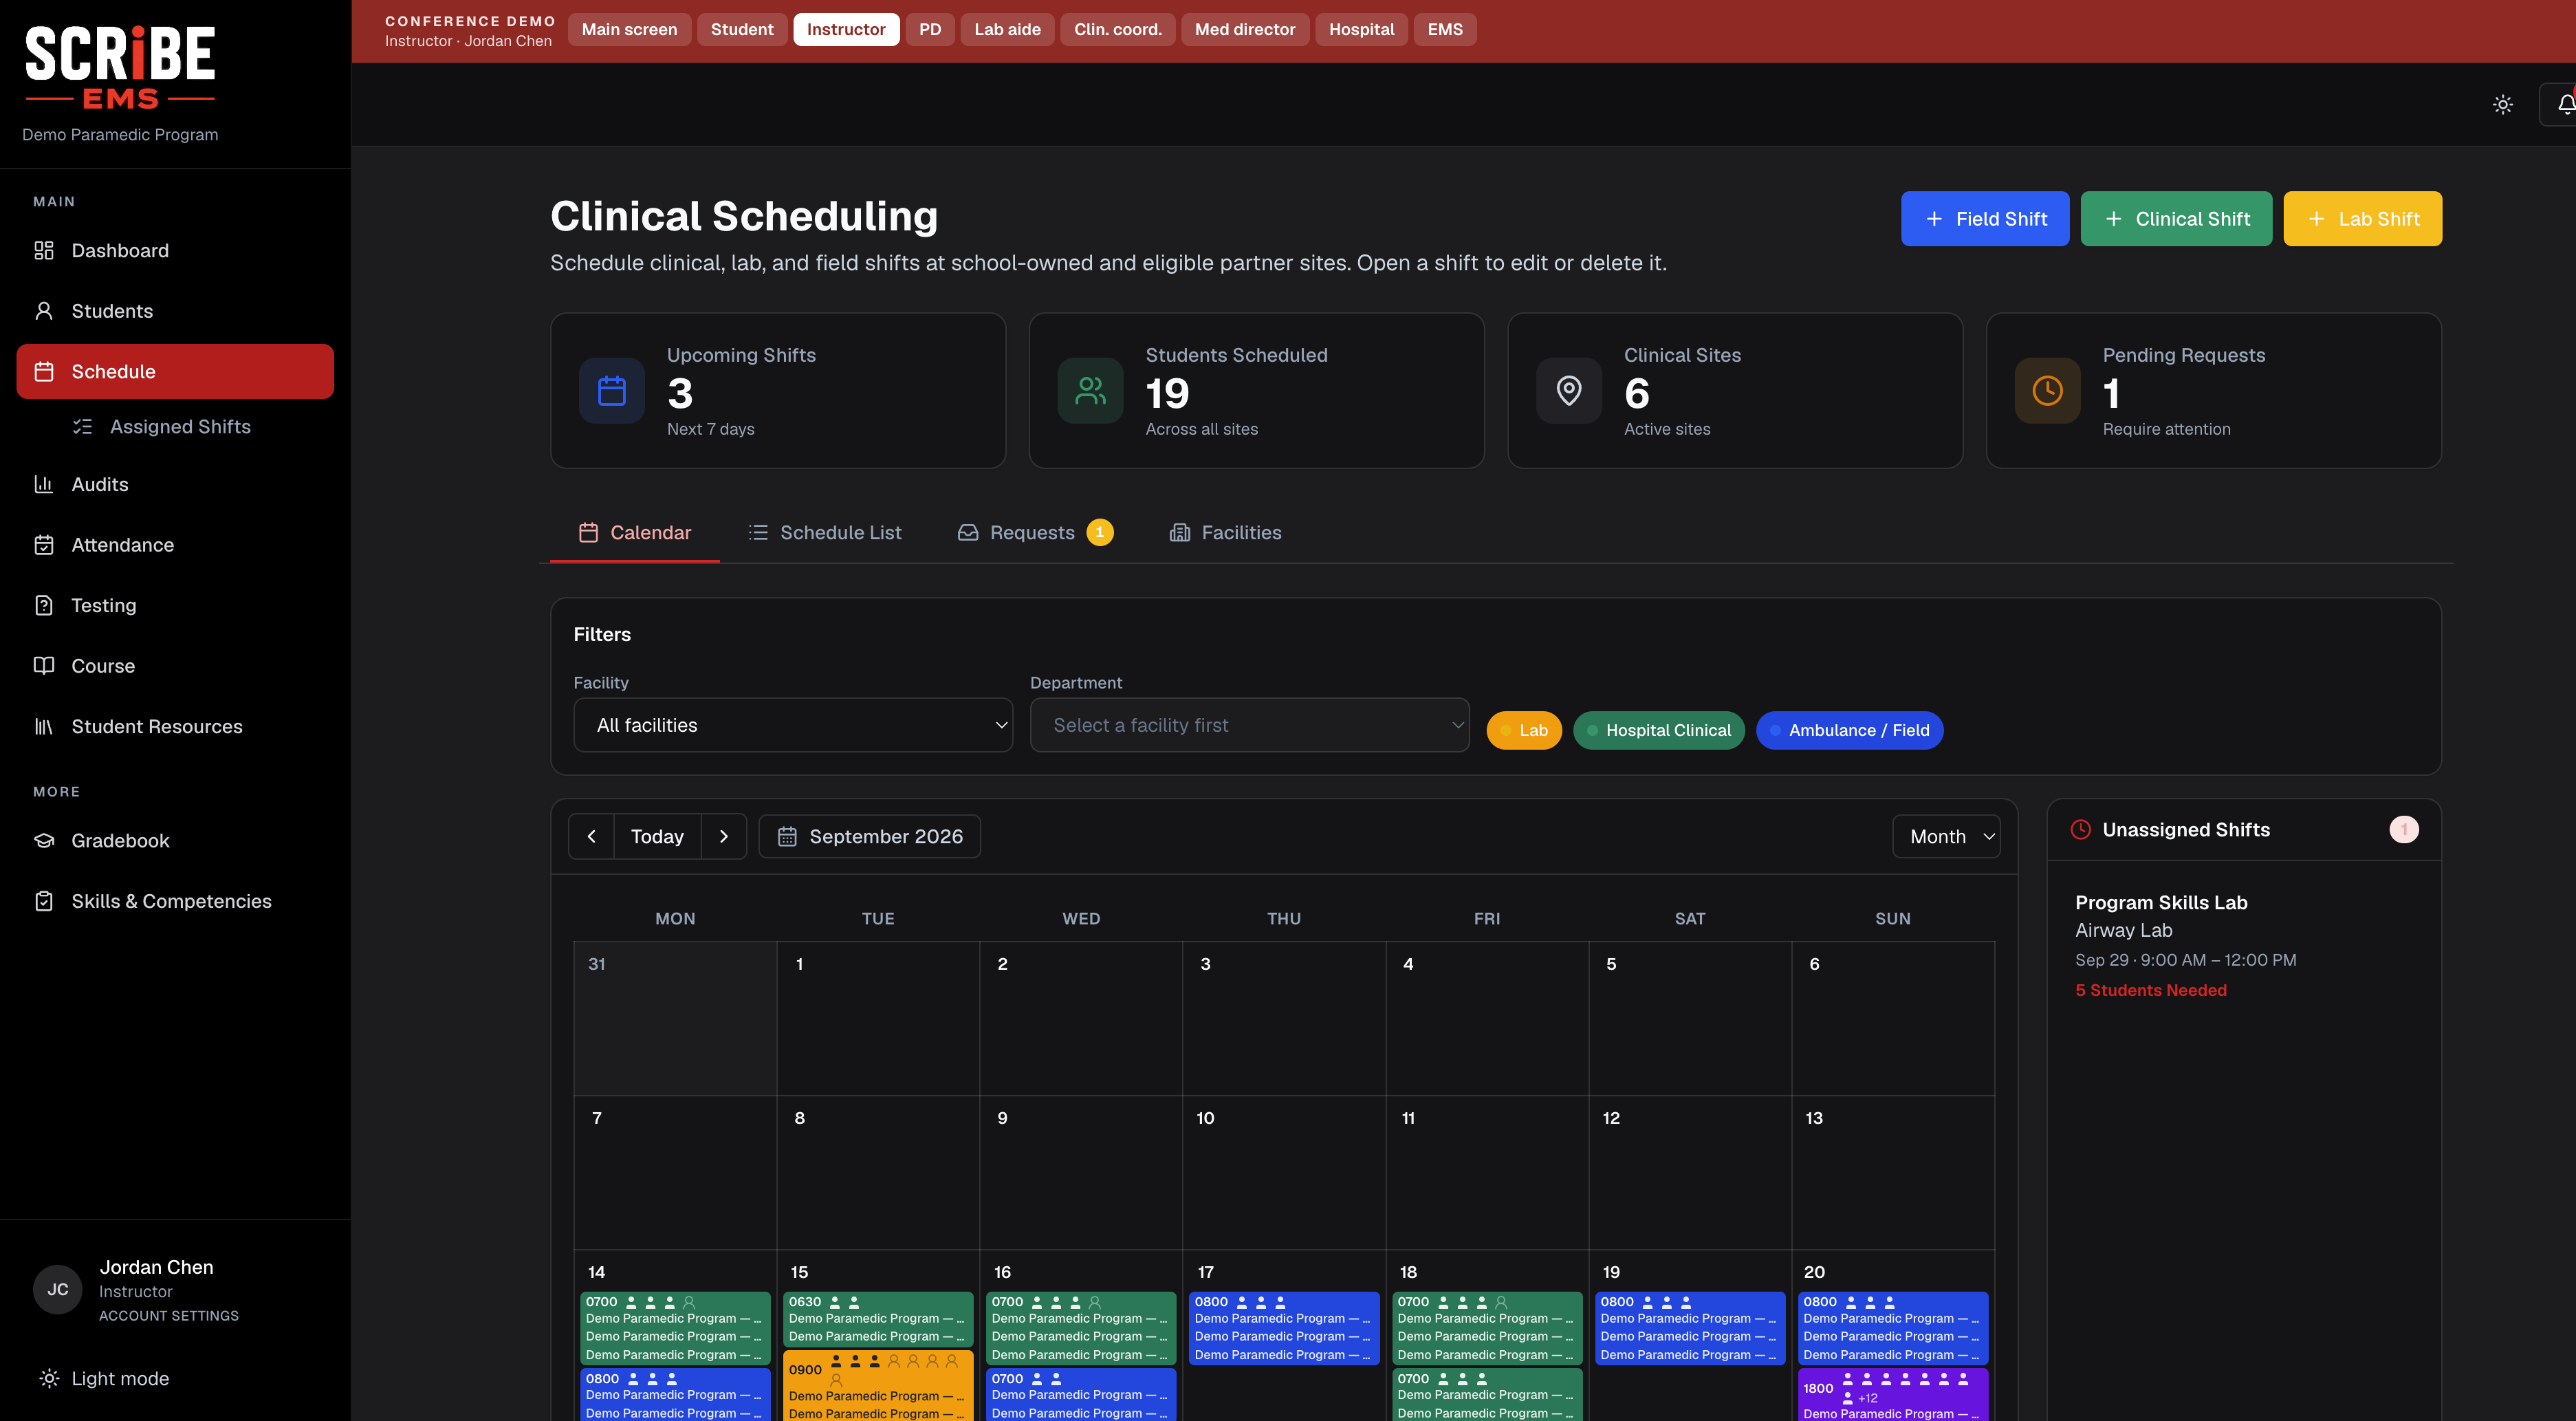Viewport: 2576px width, 1421px height.
Task: Click the Skills & Competencies clipboard icon
Action: click(44, 901)
